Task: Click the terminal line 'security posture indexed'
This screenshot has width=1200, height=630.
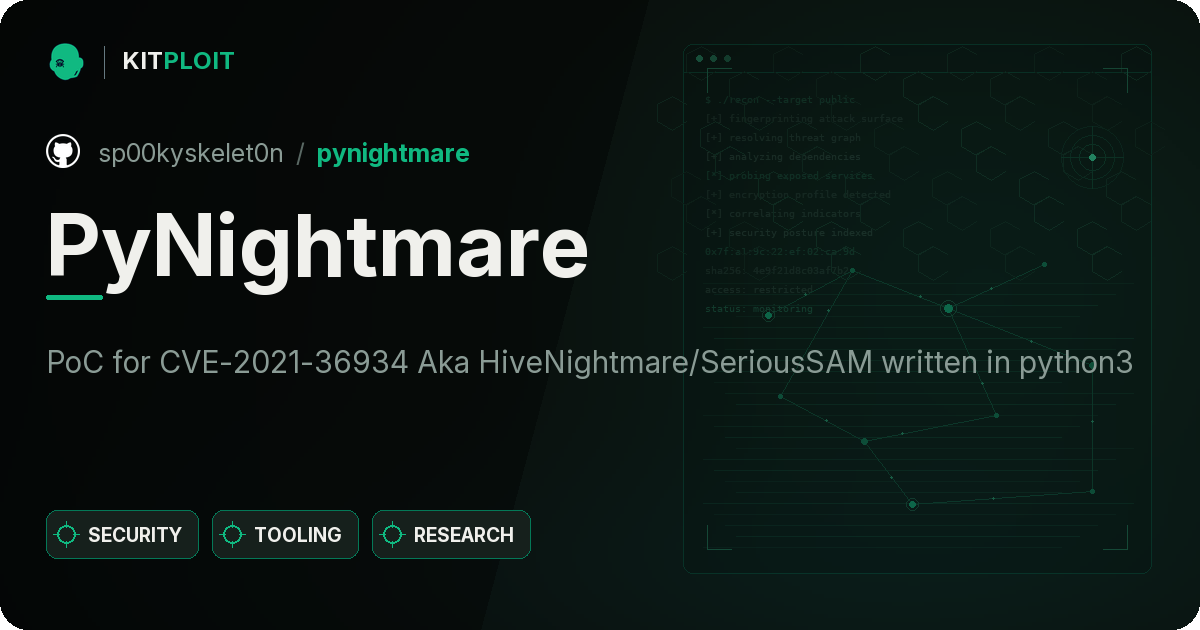Action: 788,233
